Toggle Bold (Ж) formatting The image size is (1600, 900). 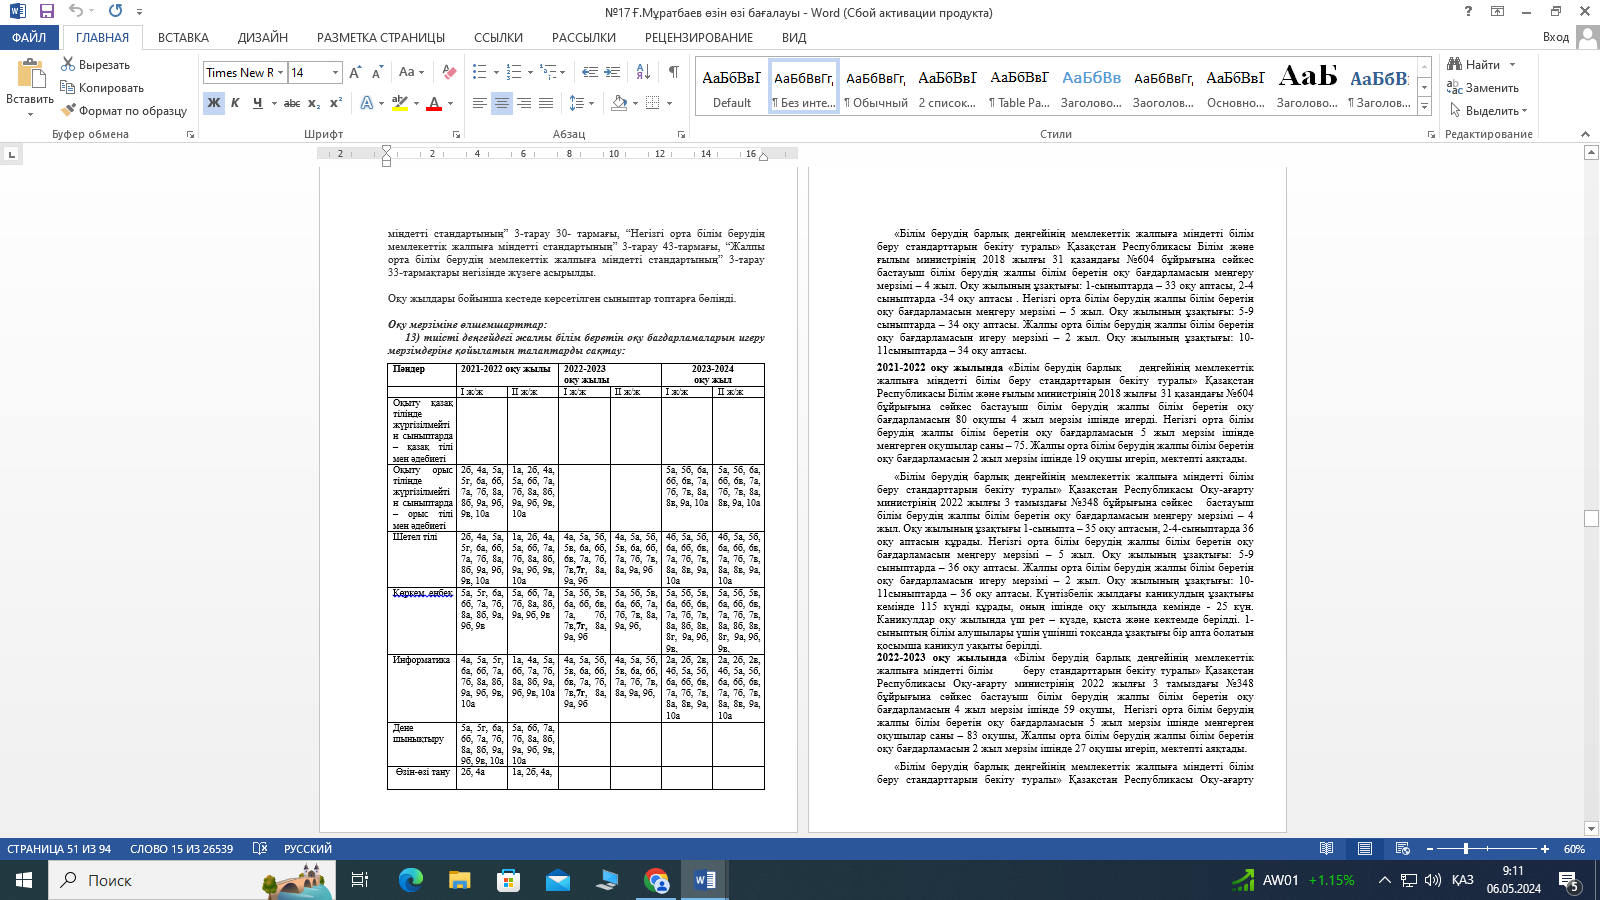tap(214, 103)
